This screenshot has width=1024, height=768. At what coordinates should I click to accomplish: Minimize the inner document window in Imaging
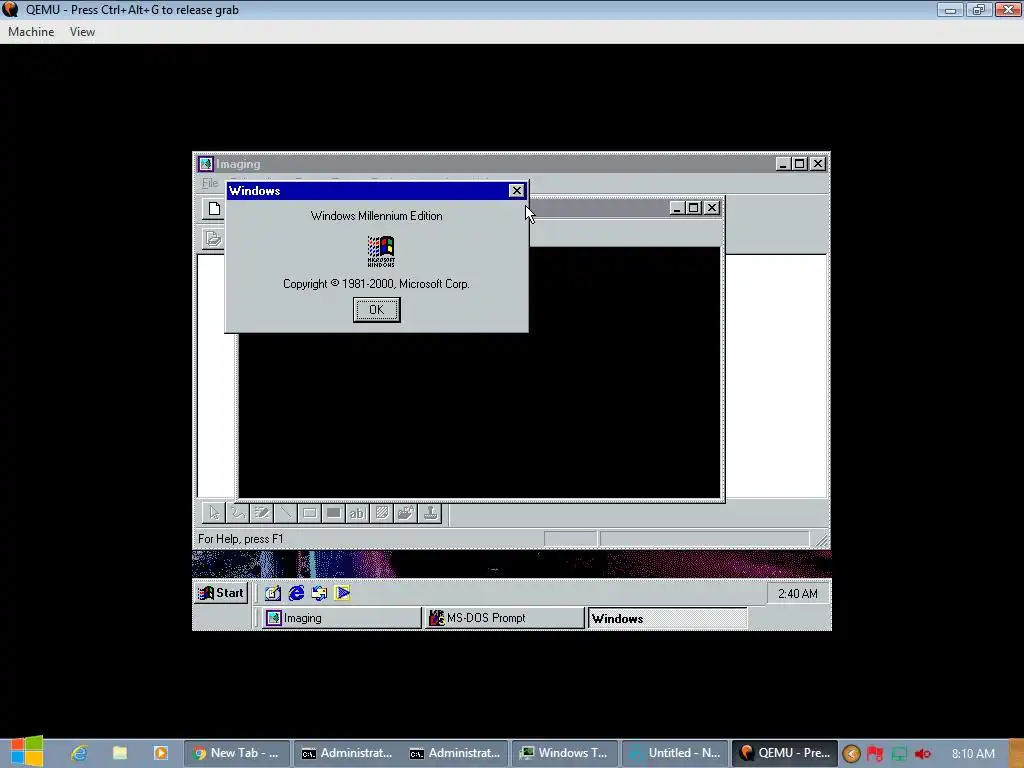(677, 208)
